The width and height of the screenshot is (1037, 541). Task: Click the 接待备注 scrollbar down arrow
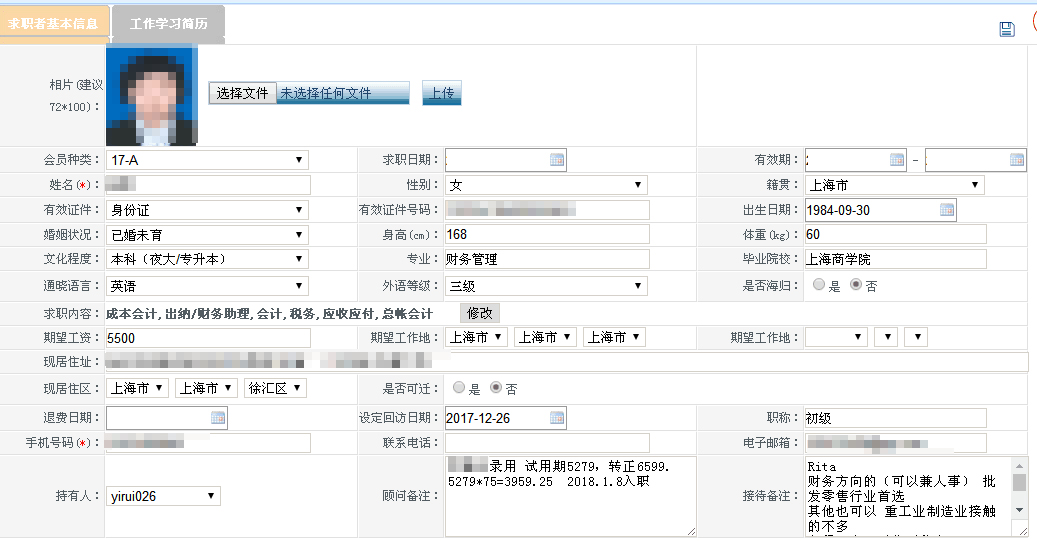pyautogui.click(x=1019, y=510)
